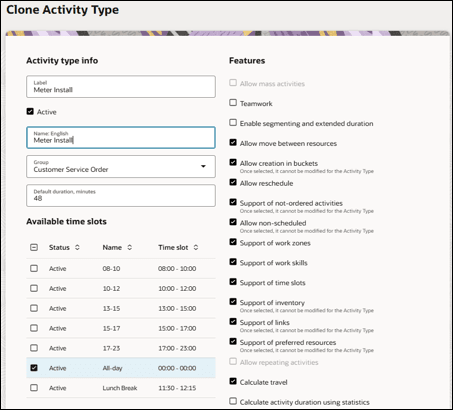Viewport: 453px width, 410px height.
Task: Uncheck Allow move between resources
Action: pyautogui.click(x=233, y=142)
